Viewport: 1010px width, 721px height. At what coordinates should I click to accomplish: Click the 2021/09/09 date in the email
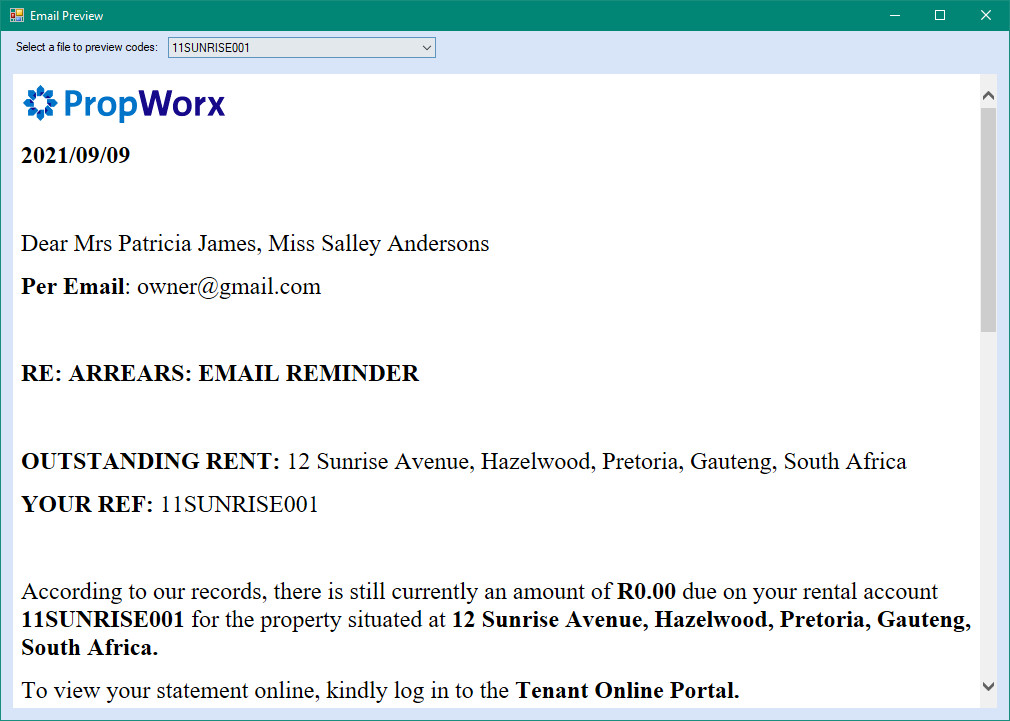click(76, 156)
